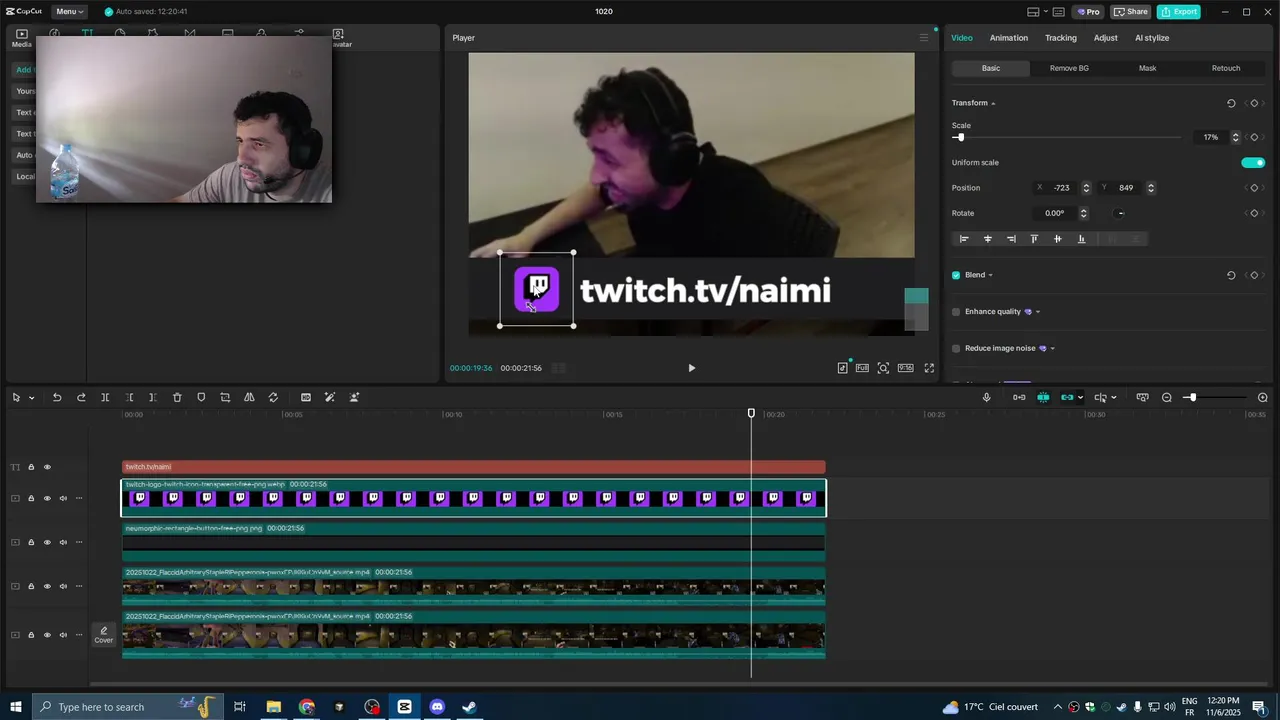Screen dimensions: 1280x720
Task: Switch to the Adjust tab
Action: pyautogui.click(x=1106, y=38)
